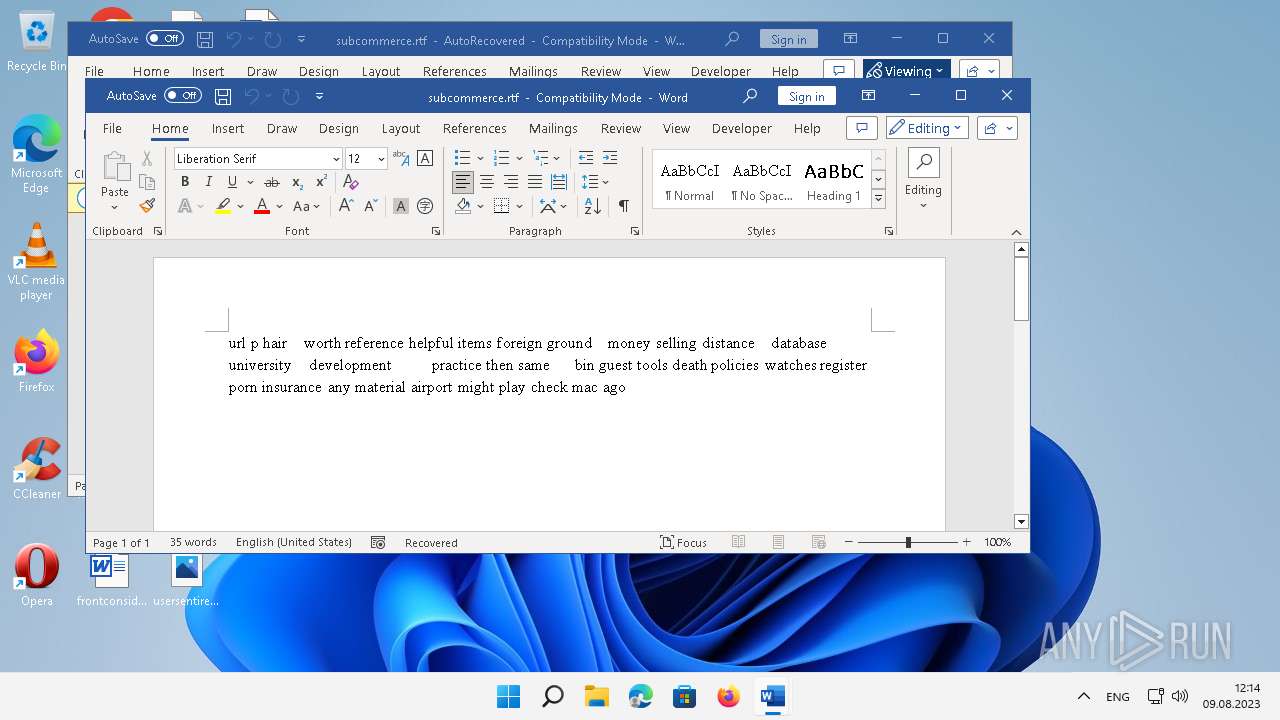The image size is (1280, 720).
Task: Open the File menu
Action: click(112, 128)
